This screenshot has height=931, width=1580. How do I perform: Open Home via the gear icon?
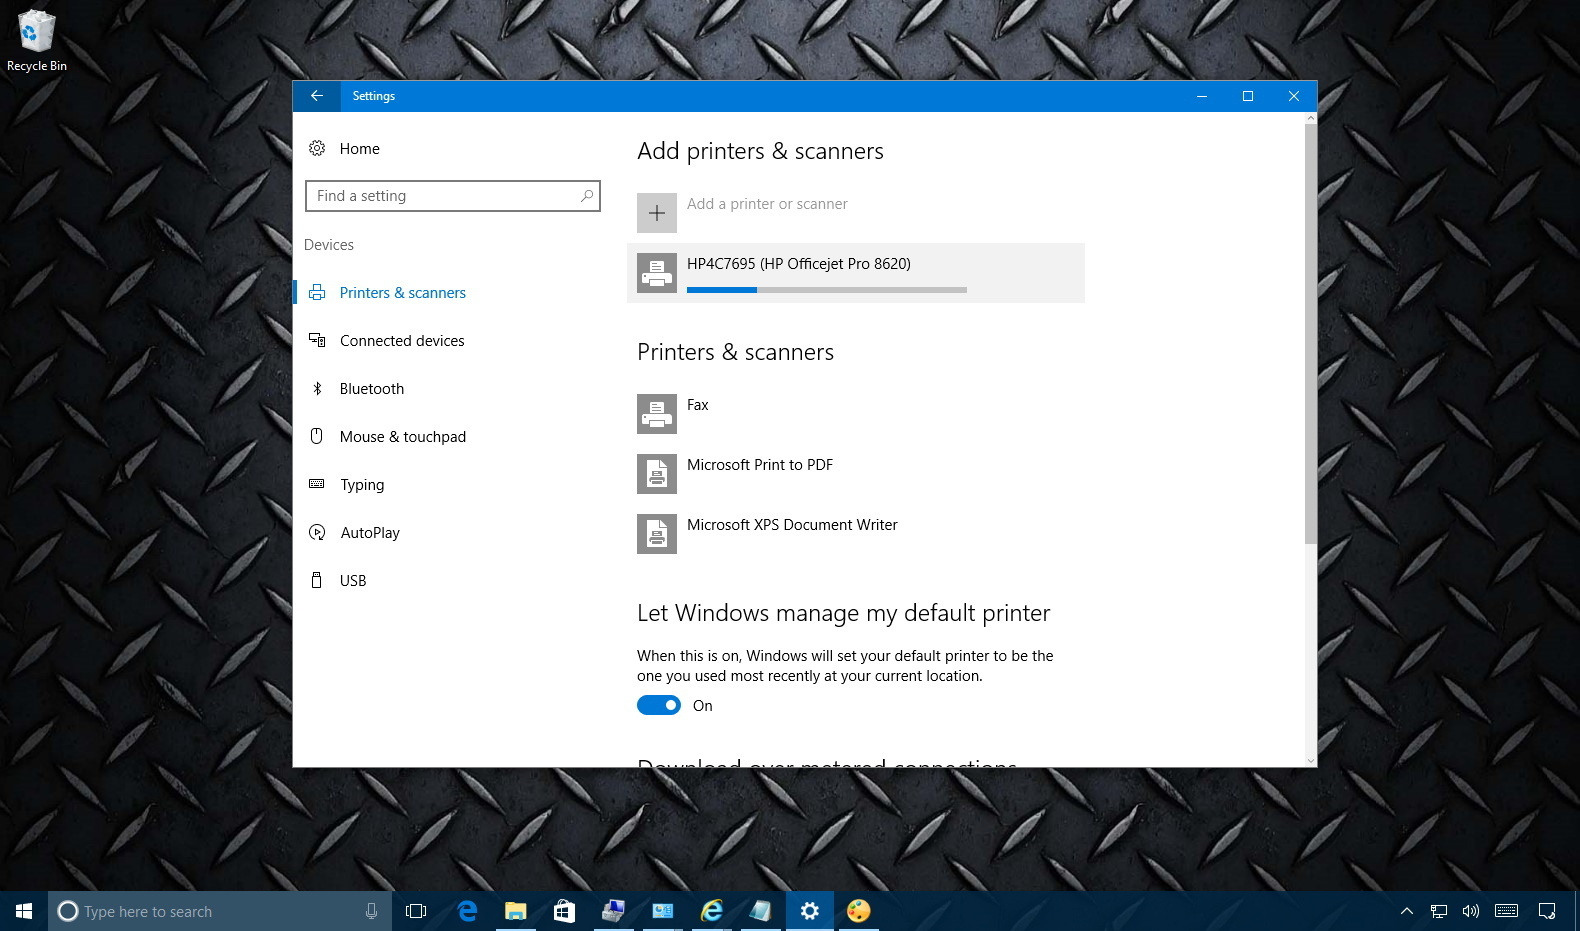317,149
